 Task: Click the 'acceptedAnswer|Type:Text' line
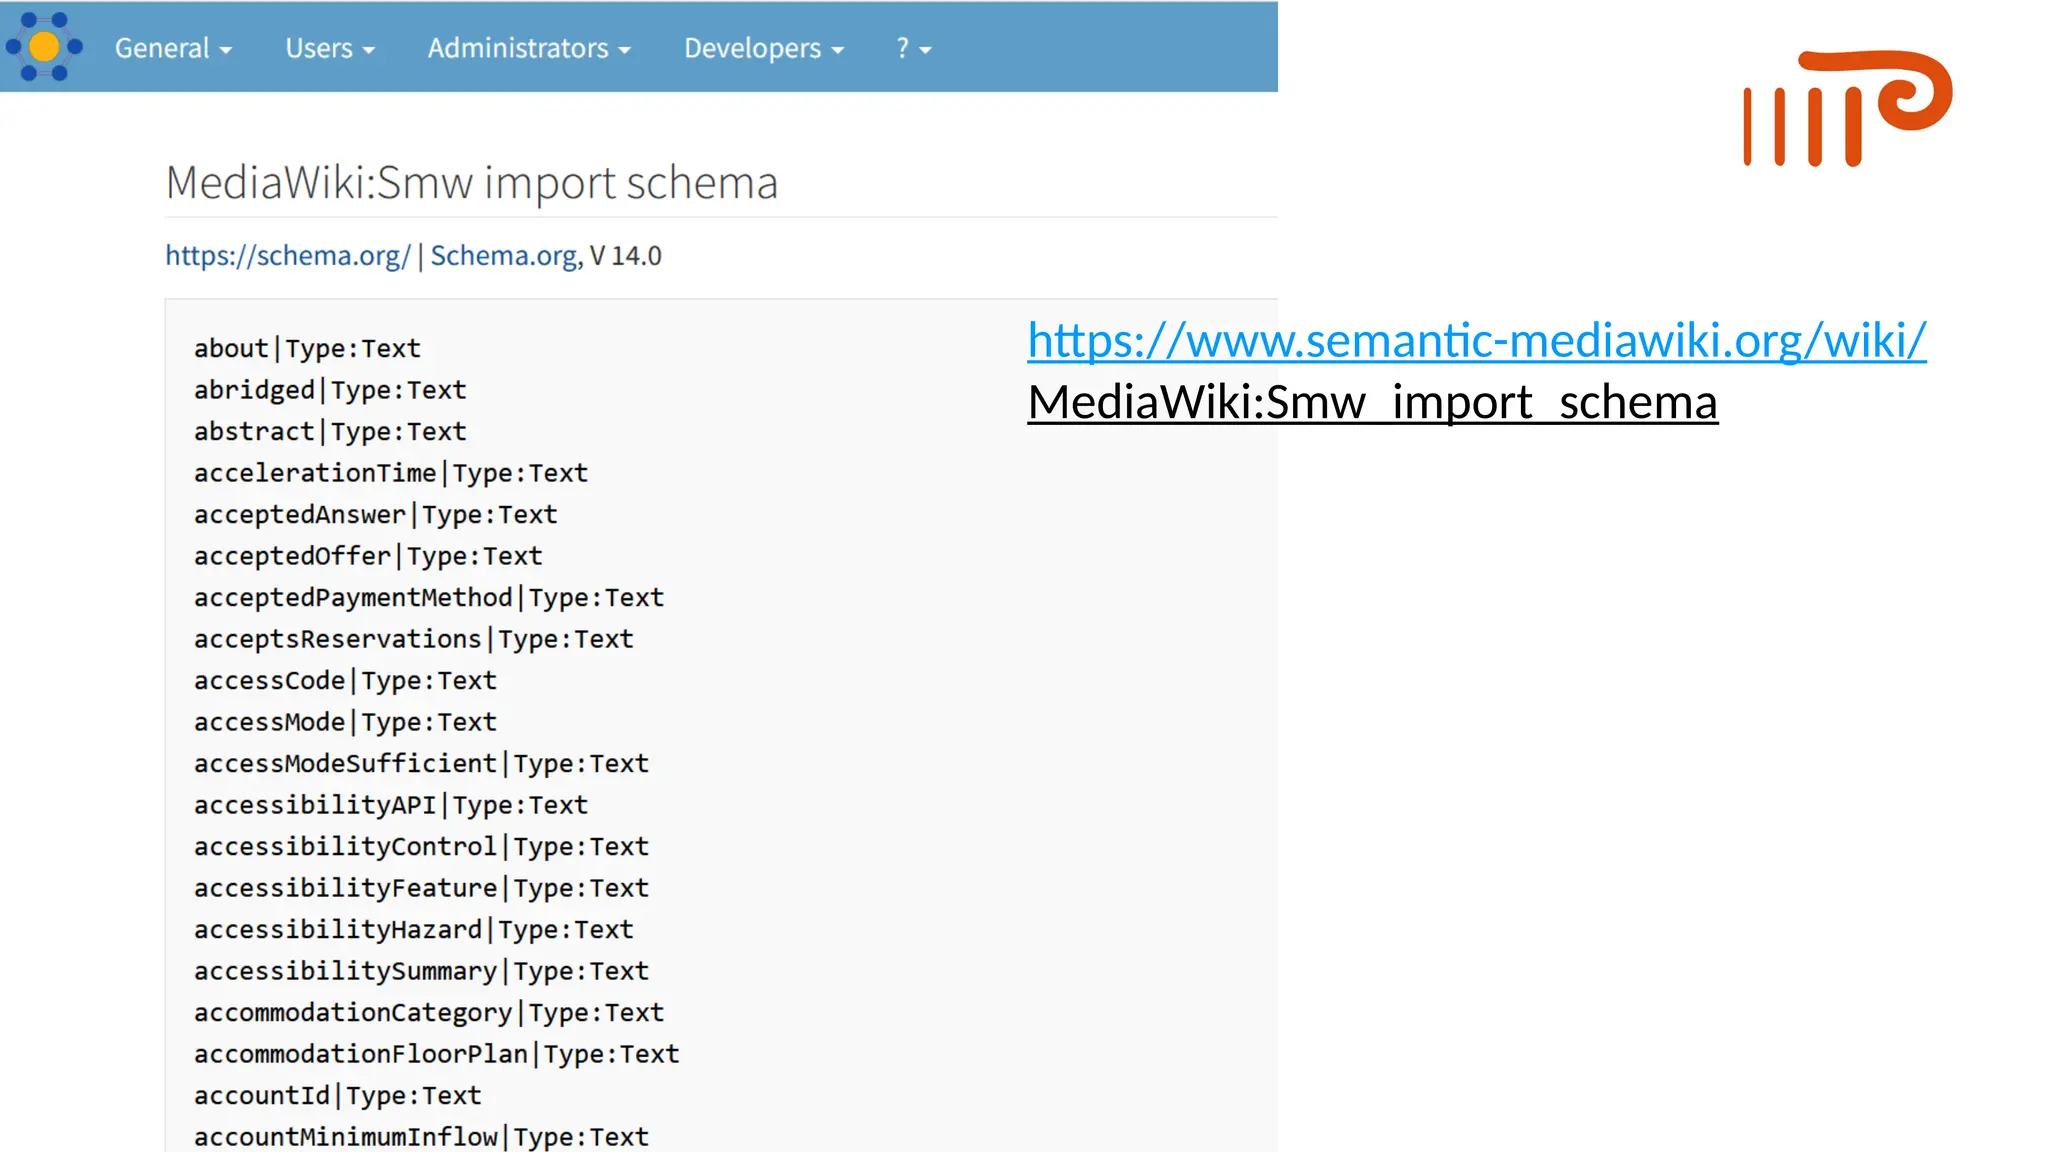click(375, 514)
